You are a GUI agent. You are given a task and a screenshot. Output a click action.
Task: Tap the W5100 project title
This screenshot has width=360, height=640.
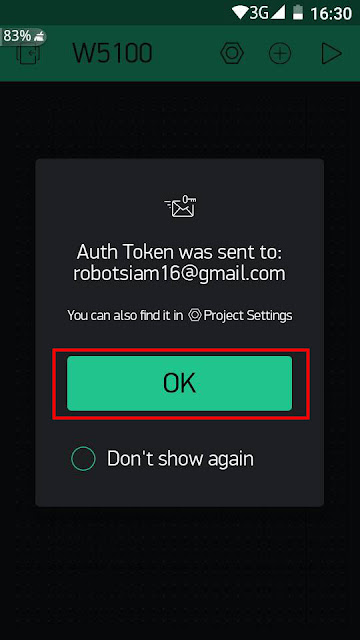click(113, 53)
